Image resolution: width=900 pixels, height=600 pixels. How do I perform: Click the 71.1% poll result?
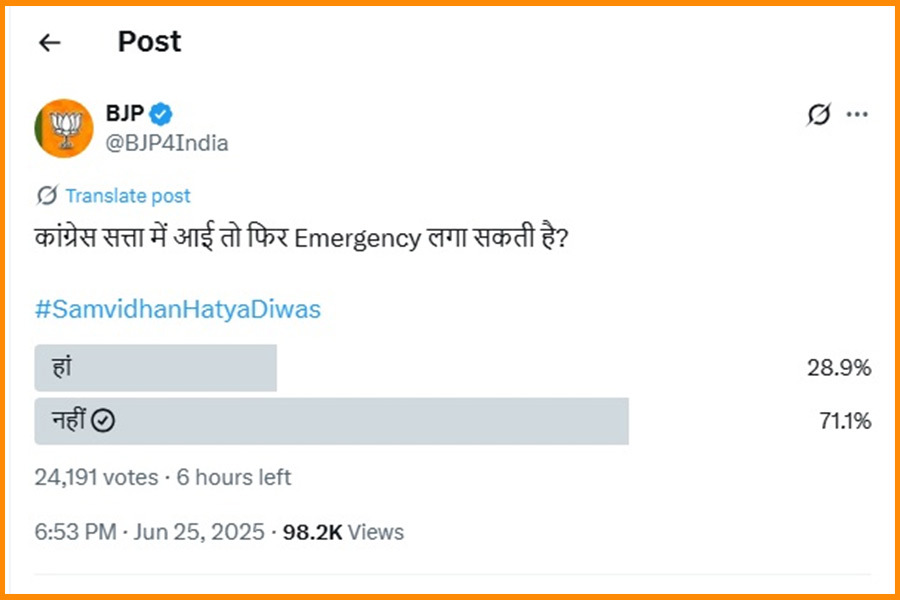845,421
